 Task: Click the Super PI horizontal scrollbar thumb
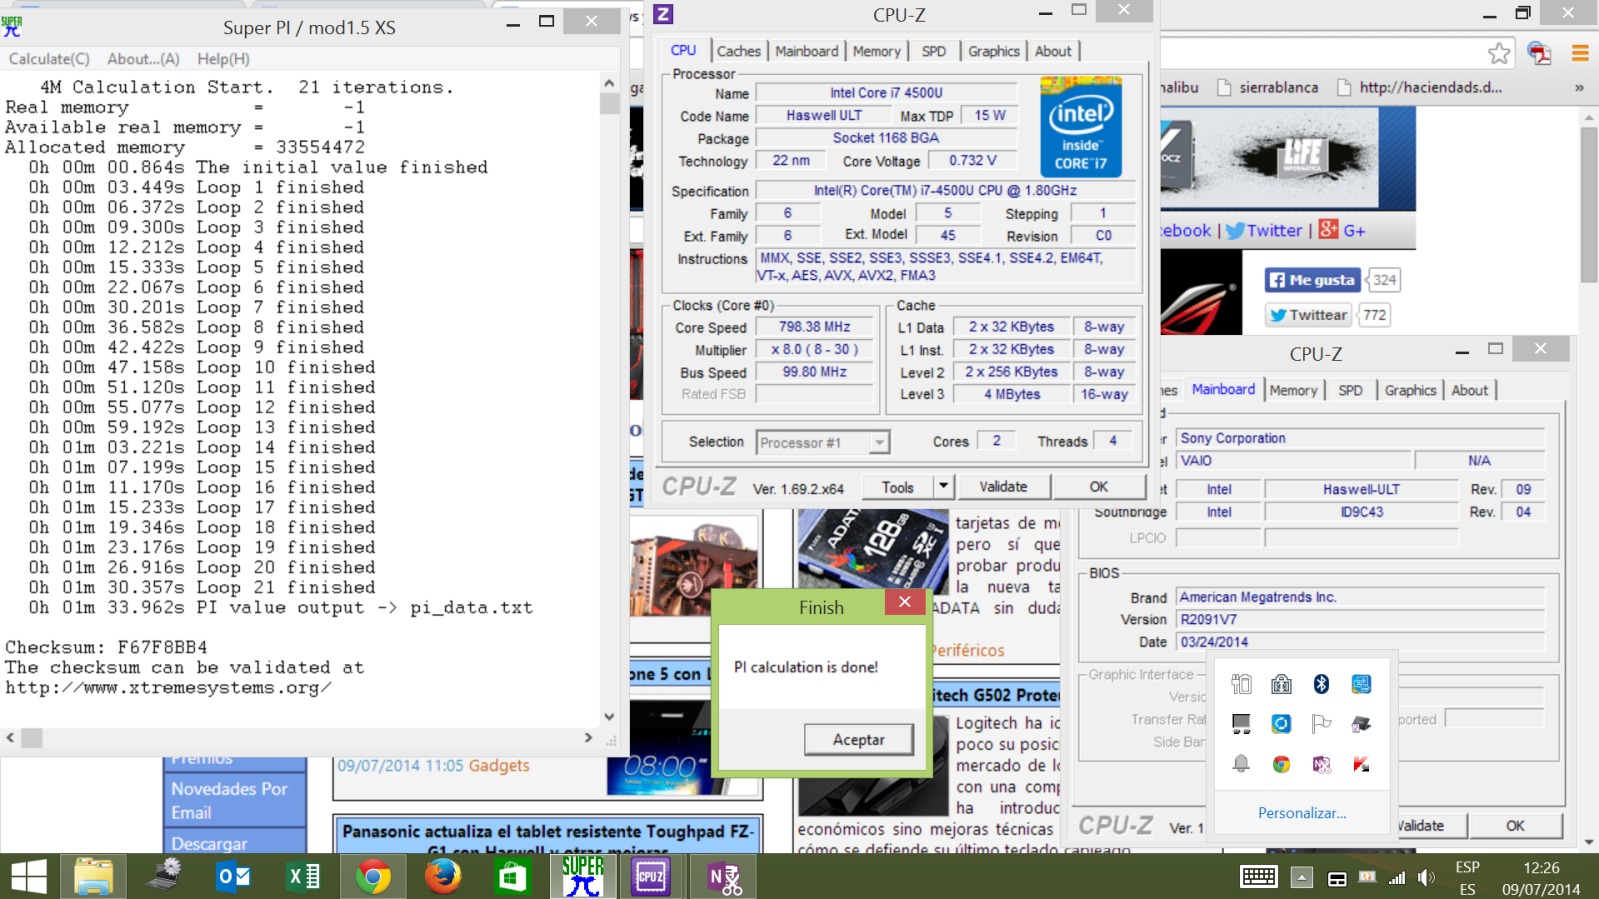click(x=32, y=738)
